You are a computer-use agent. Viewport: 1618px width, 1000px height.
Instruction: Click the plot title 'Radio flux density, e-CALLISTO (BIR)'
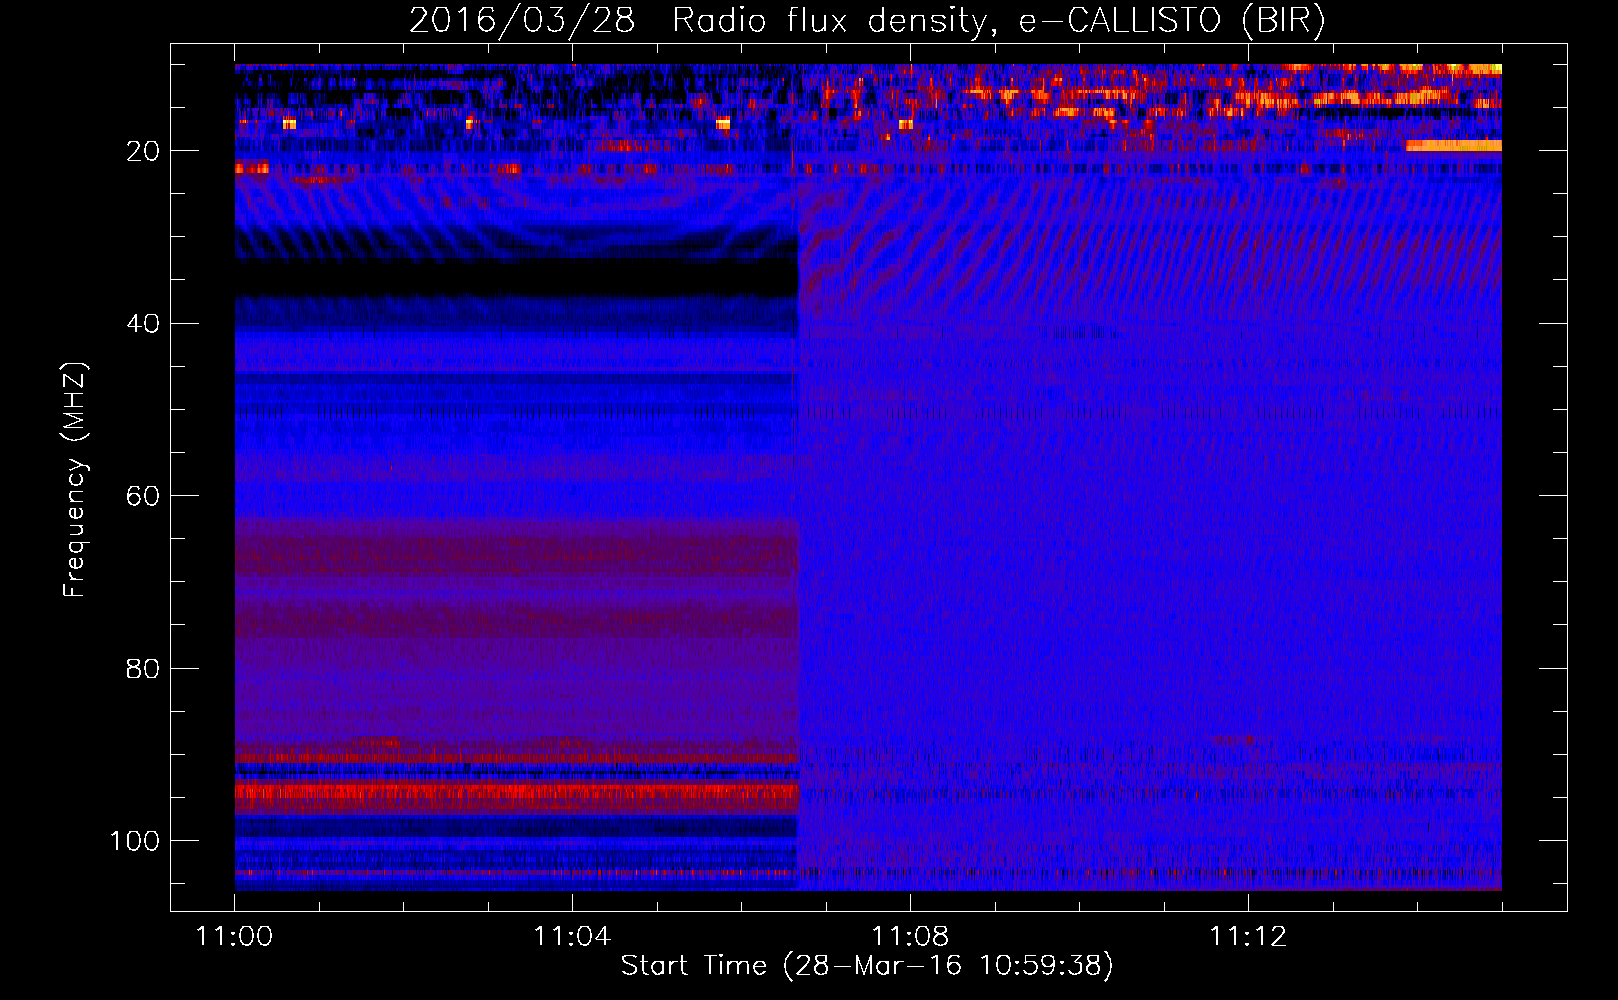pos(998,20)
